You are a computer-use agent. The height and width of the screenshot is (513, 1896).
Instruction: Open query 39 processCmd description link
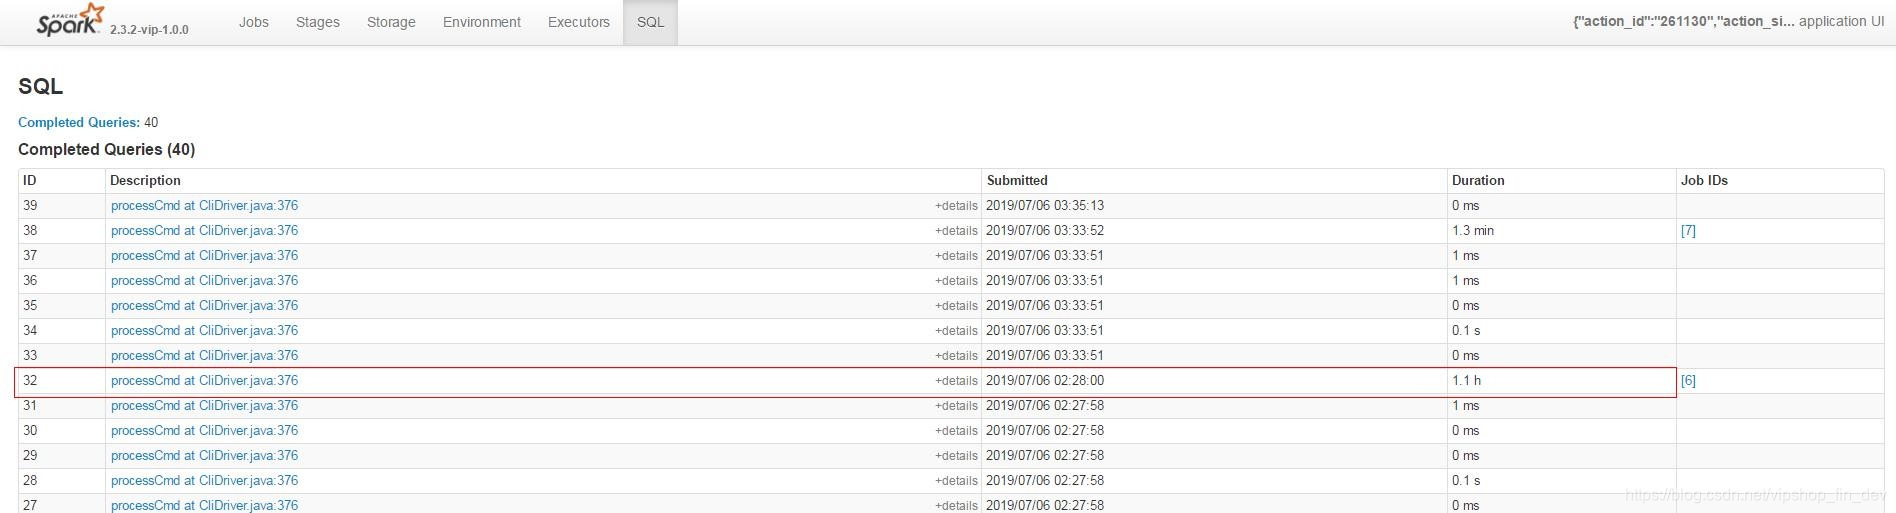tap(205, 206)
